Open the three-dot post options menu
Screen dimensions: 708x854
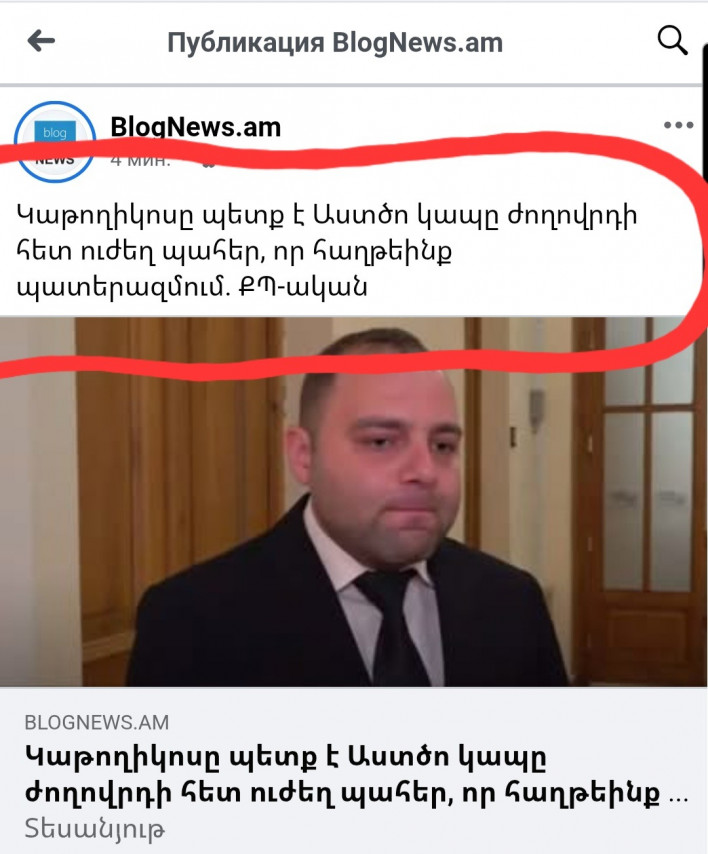[x=678, y=125]
